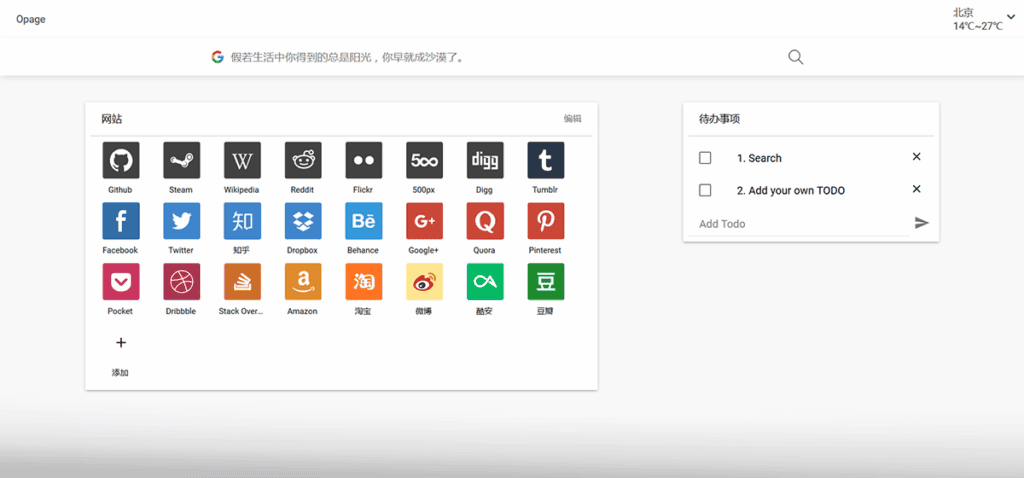Open the 豆瓣 shortcut icon
Screen dimensions: 1024x478
546,281
